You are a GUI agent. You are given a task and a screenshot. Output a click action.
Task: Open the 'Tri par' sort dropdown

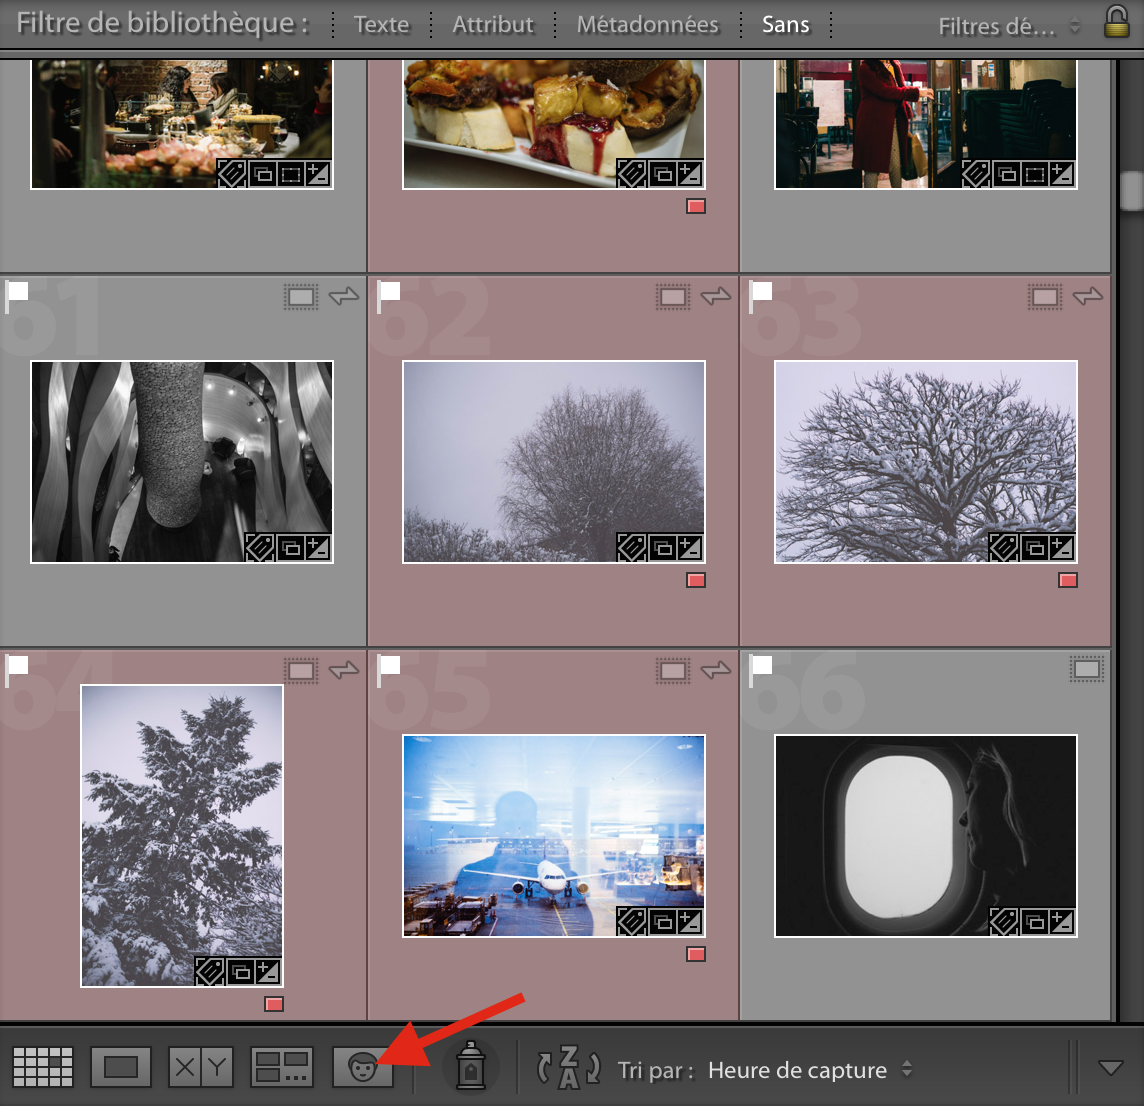[797, 1069]
